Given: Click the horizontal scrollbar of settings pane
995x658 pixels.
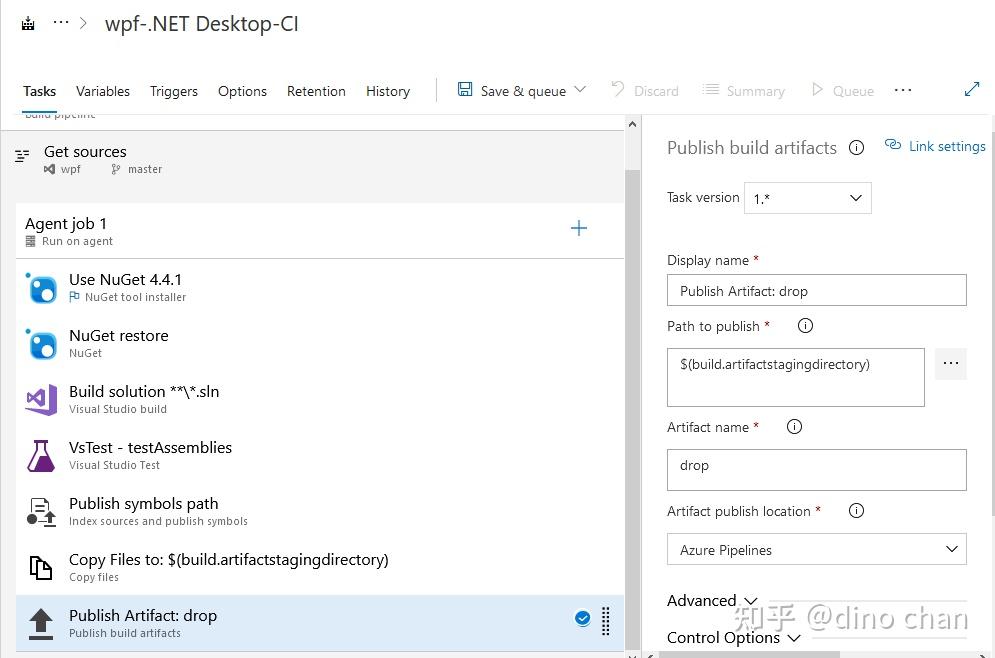Looking at the screenshot, I should pos(749,654).
